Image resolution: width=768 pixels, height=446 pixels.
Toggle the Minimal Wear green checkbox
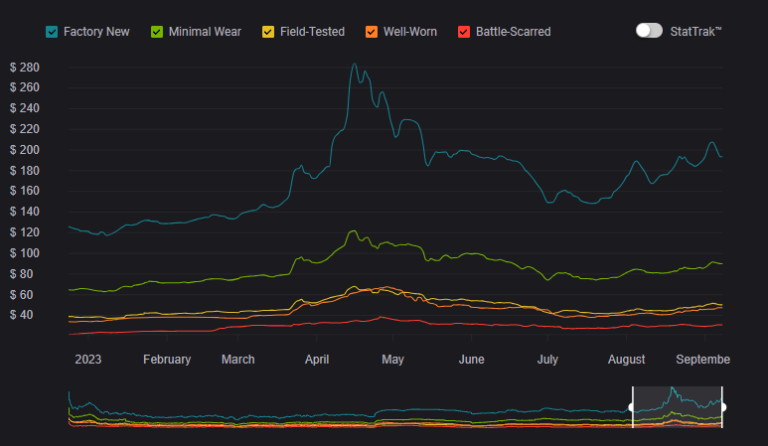coord(157,32)
